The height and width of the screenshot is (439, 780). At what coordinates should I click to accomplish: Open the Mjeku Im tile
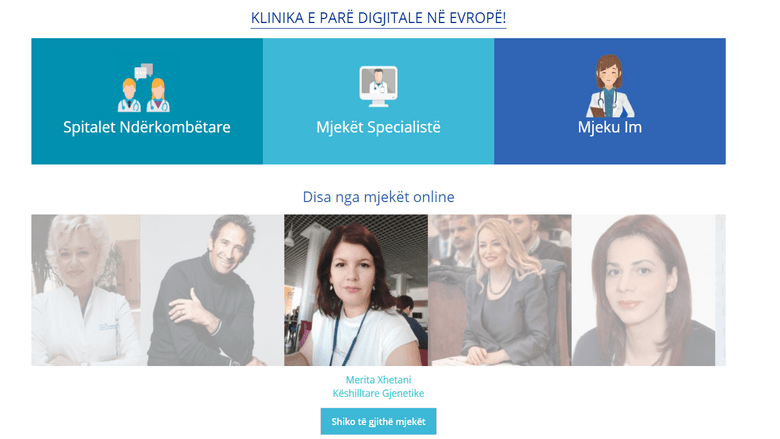[x=610, y=101]
